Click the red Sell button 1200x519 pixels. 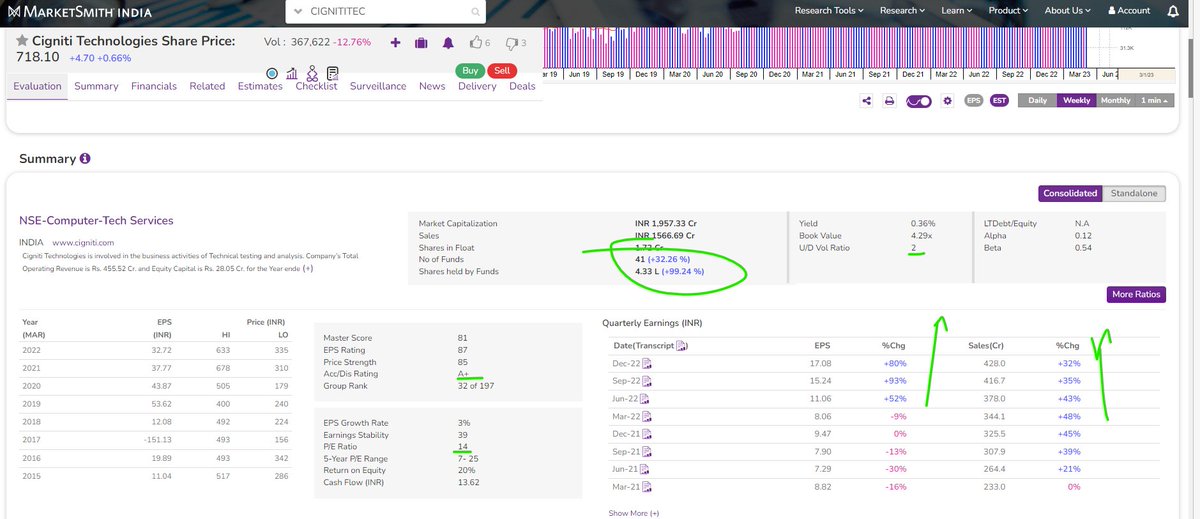(502, 70)
